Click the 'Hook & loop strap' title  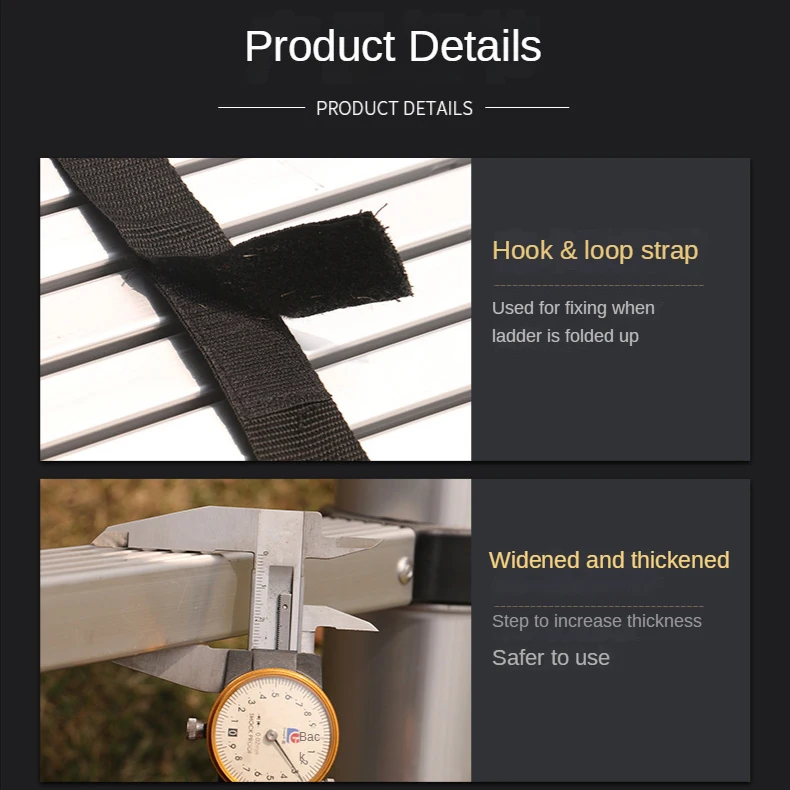click(595, 250)
